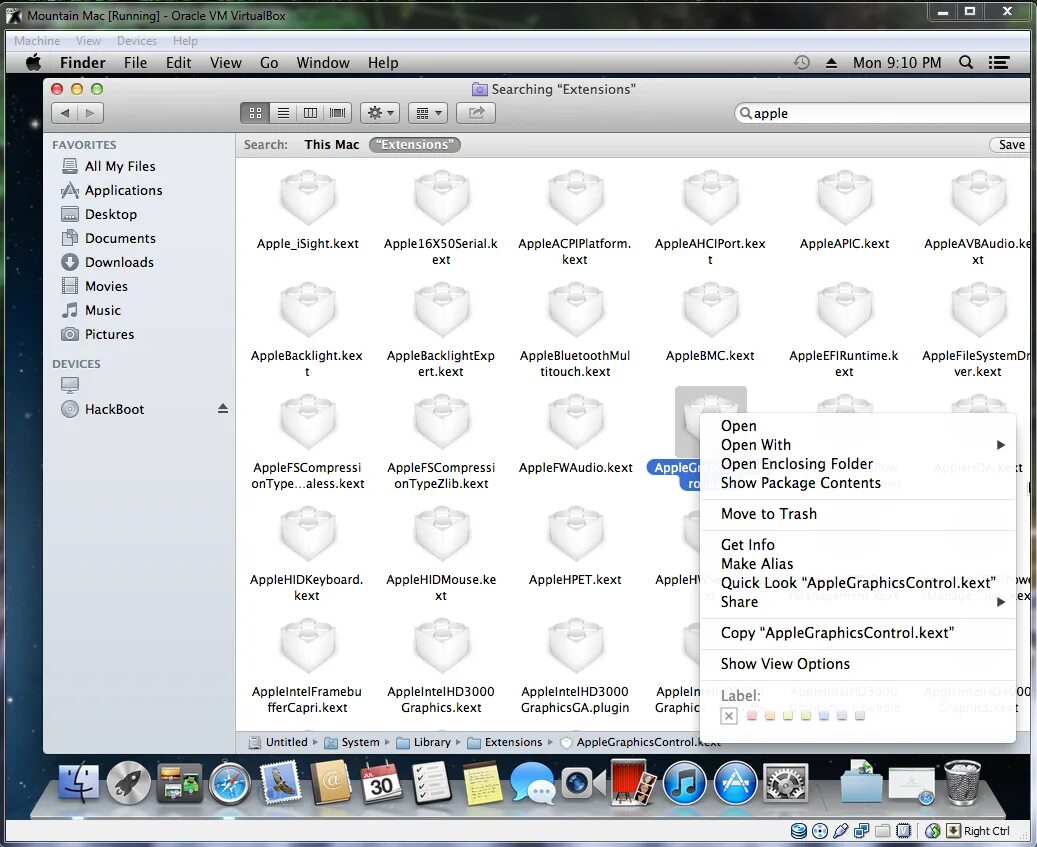
Task: Click Library in the path bar
Action: [x=423, y=743]
